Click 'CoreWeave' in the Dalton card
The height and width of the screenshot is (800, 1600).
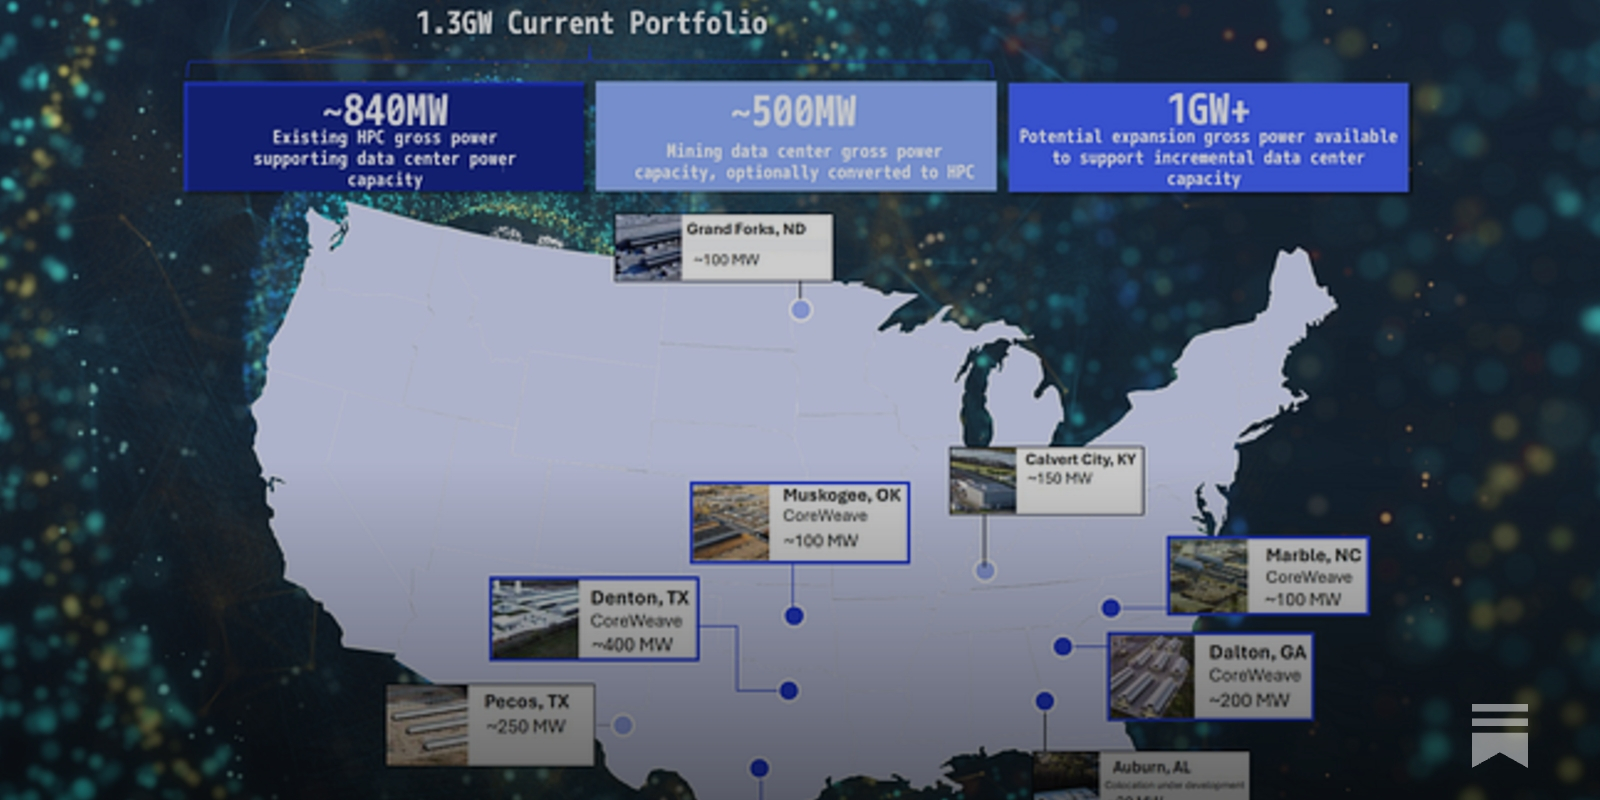click(1255, 675)
